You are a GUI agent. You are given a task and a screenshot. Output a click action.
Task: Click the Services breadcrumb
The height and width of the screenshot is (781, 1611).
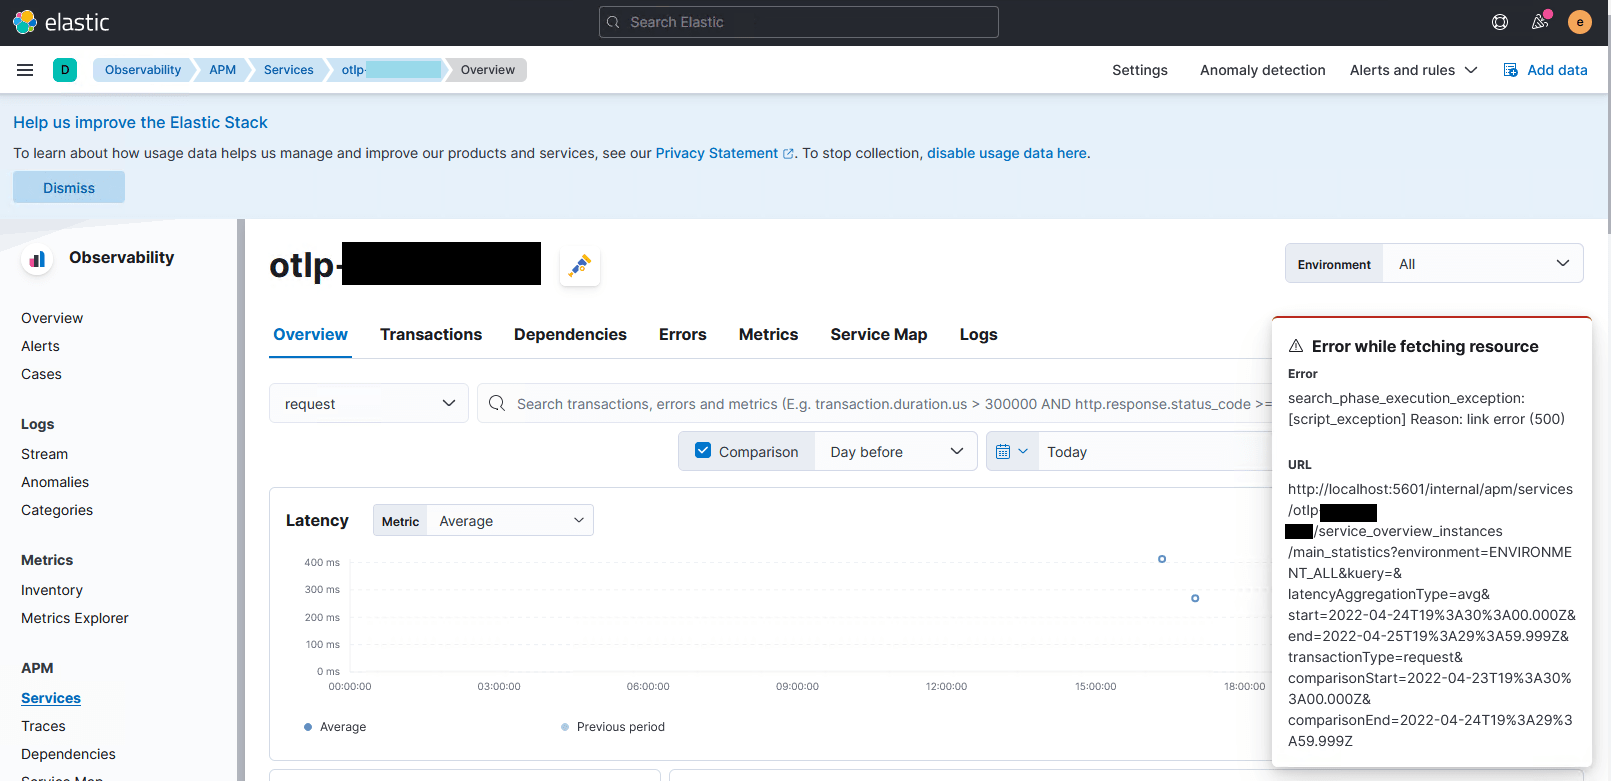point(289,70)
